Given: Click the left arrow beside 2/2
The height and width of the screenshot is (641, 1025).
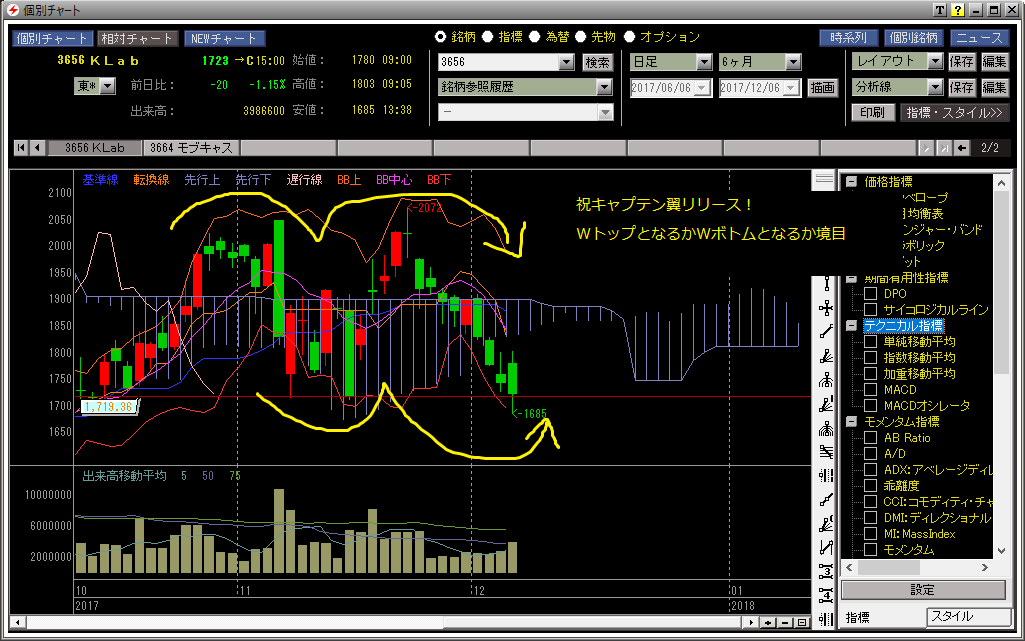Looking at the screenshot, I should [x=962, y=148].
